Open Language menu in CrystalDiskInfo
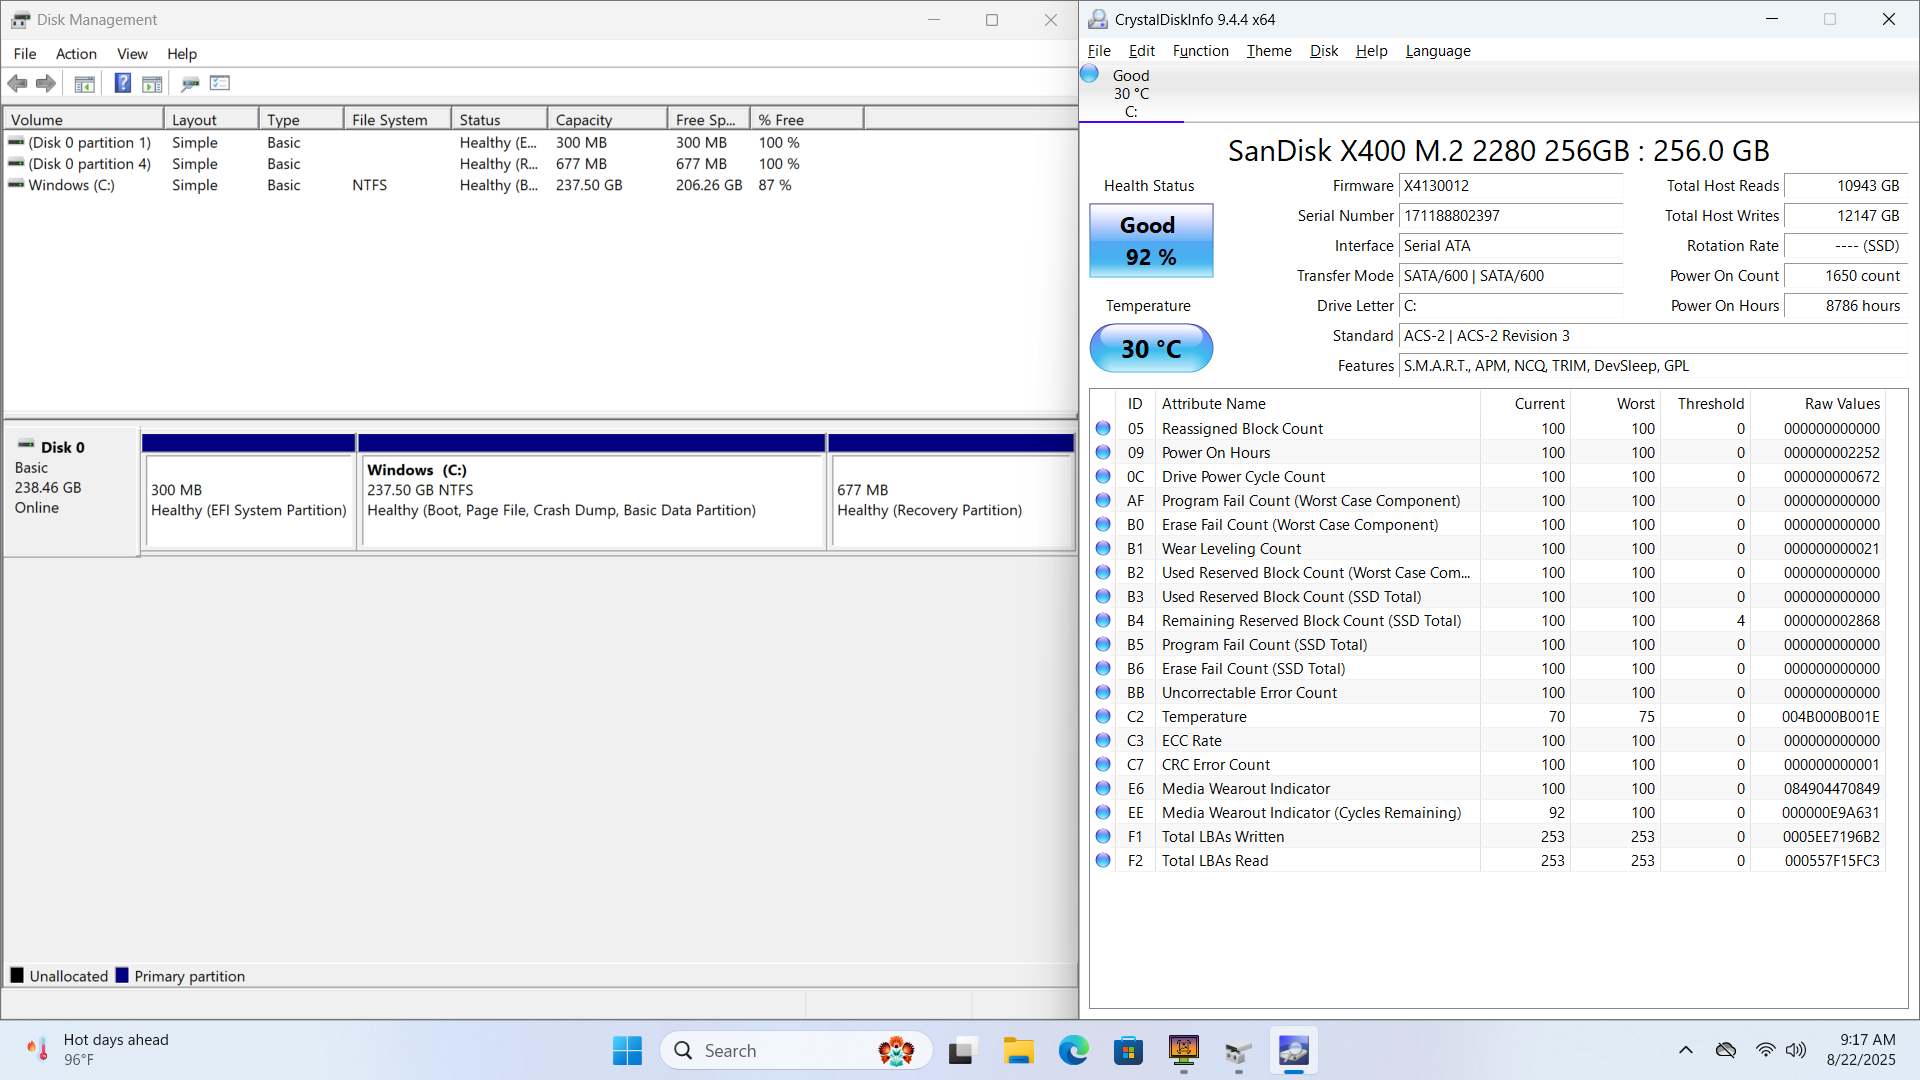 [x=1438, y=51]
